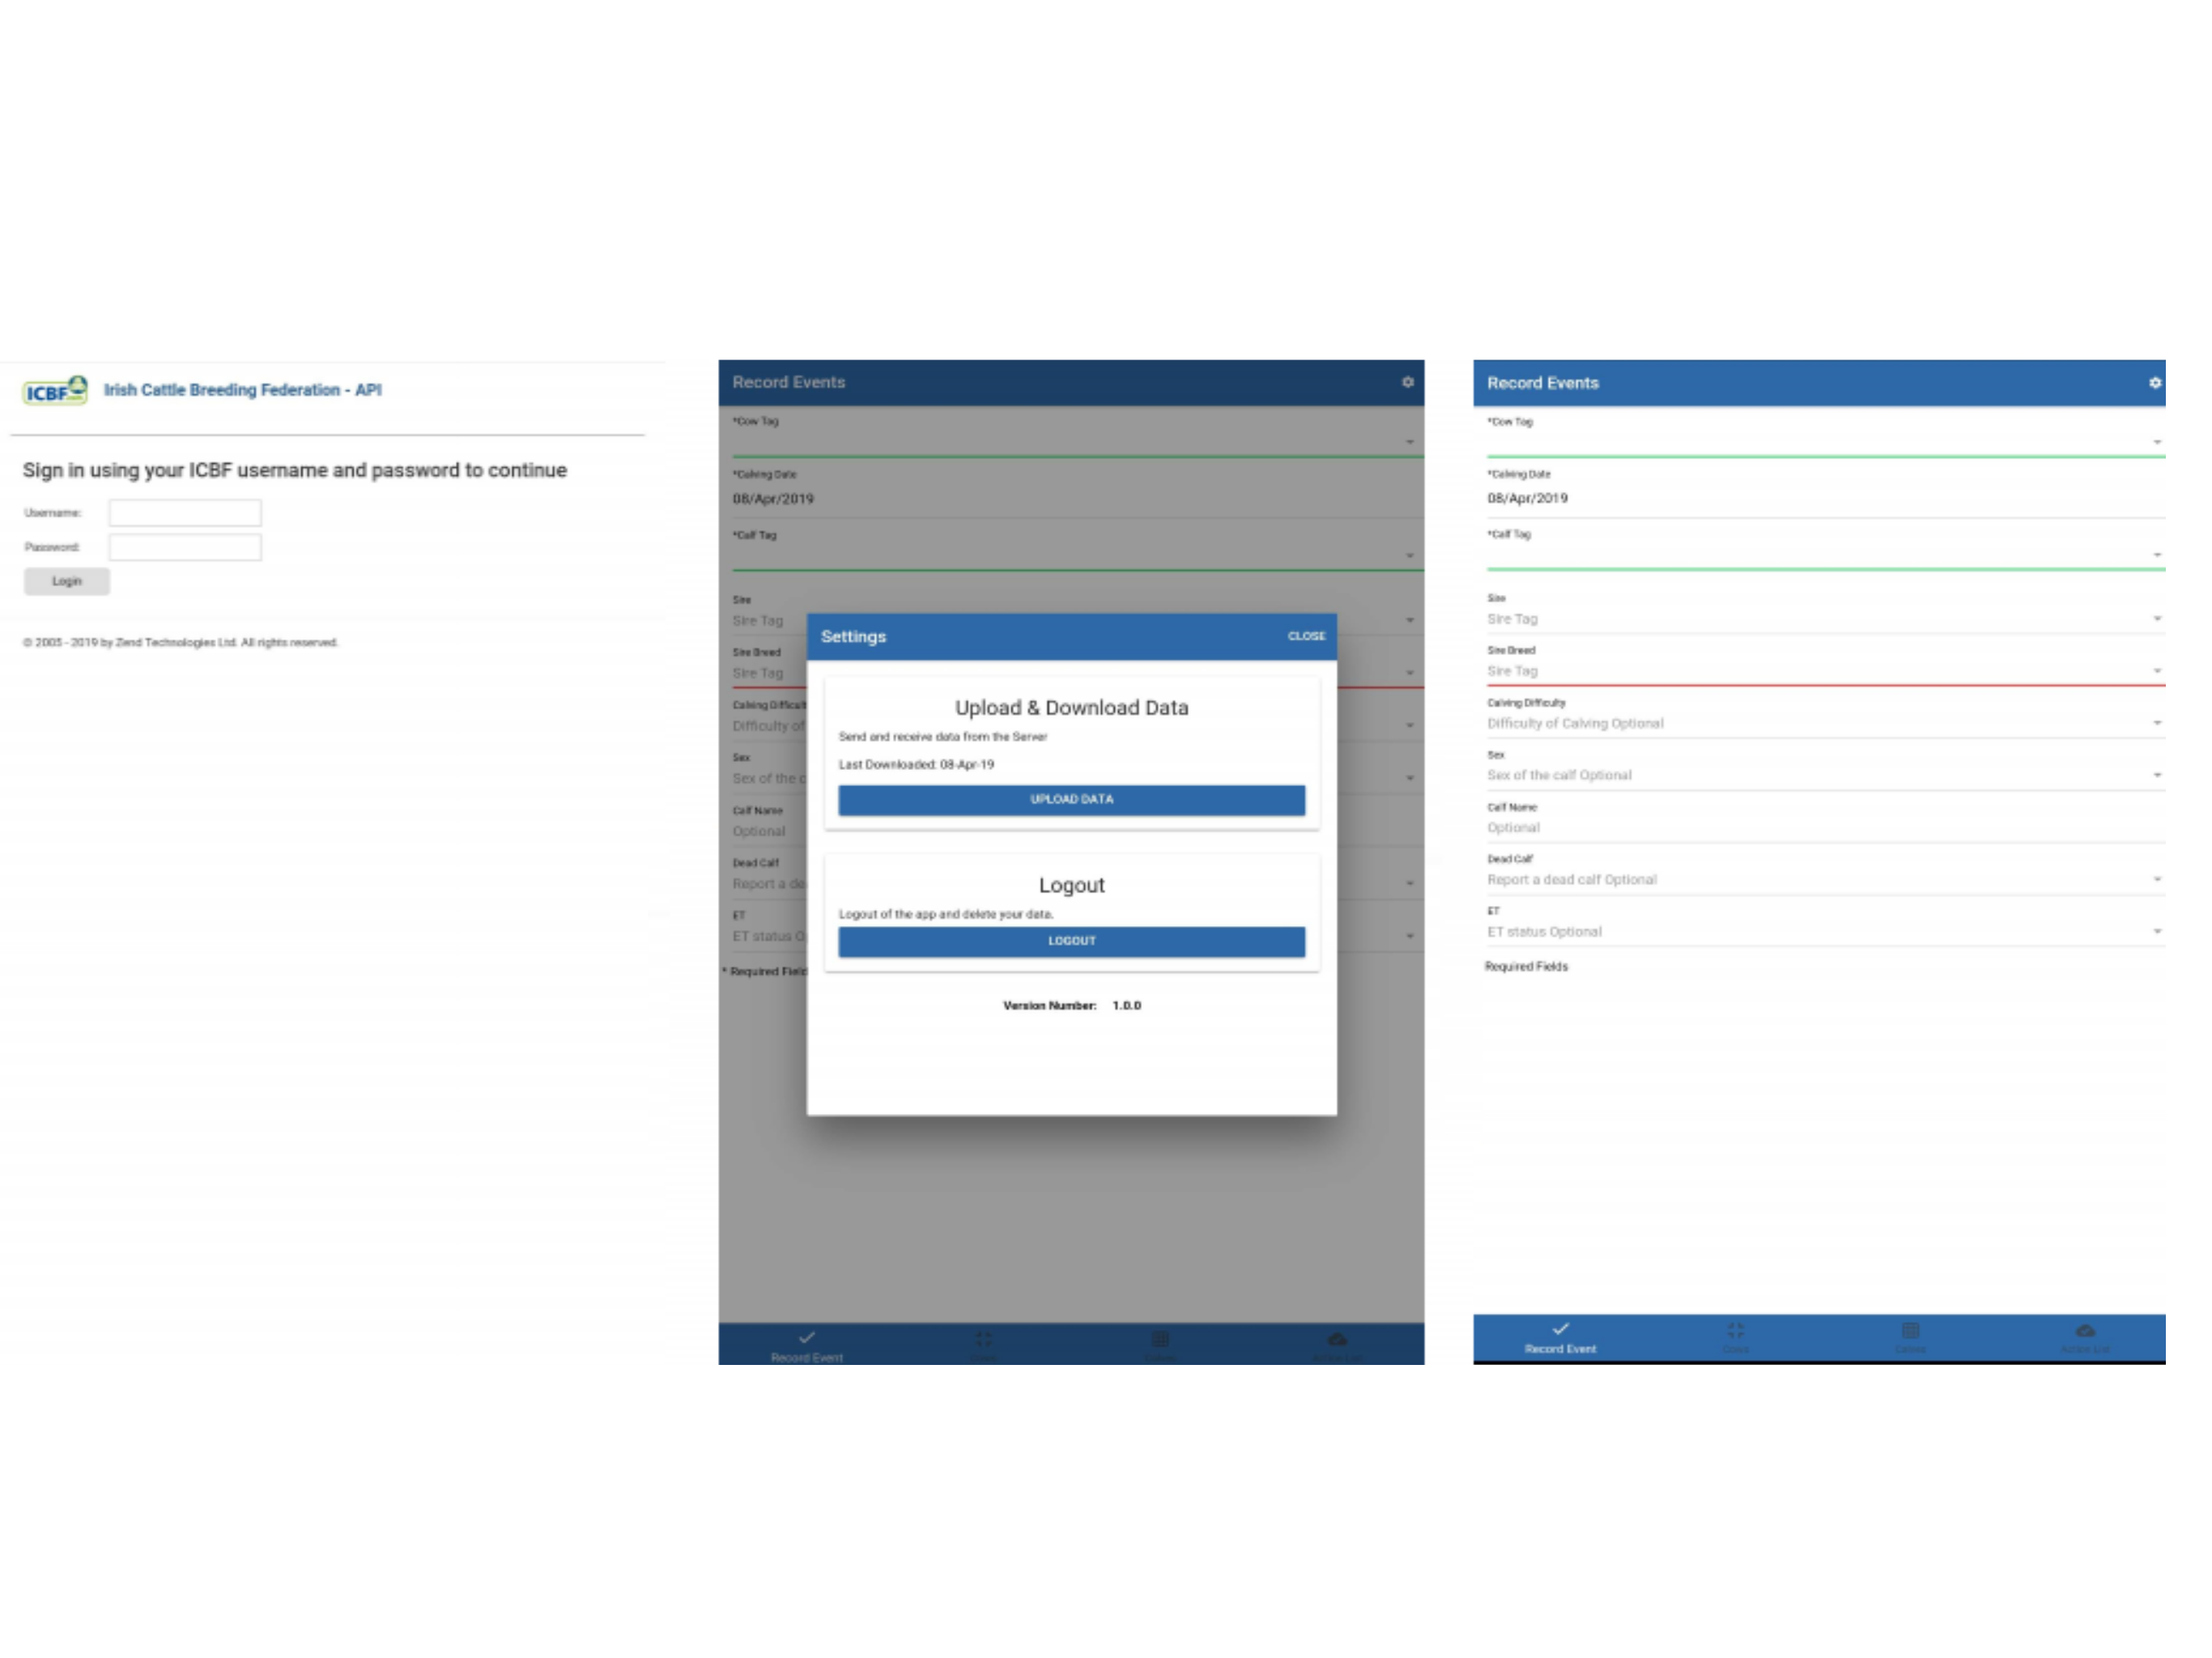Viewport: 2212px width, 1658px height.
Task: Click Zend Technologies copyright text
Action: point(180,643)
